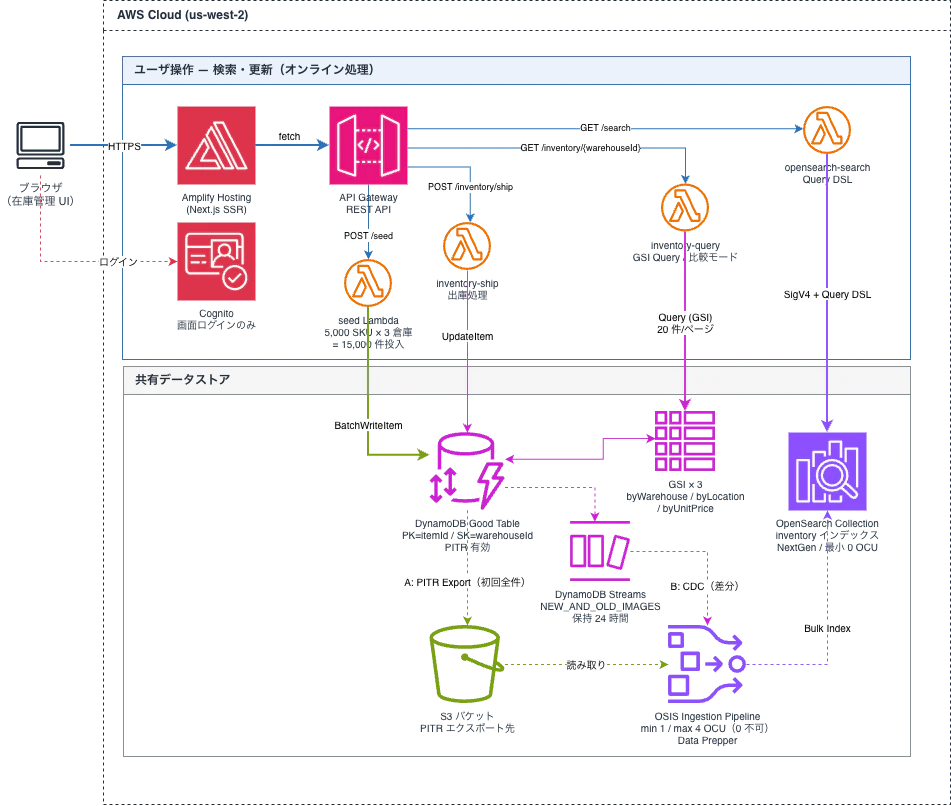Select the inventory-ship 出庫処理 caption
The width and height of the screenshot is (951, 806).
pos(467,289)
